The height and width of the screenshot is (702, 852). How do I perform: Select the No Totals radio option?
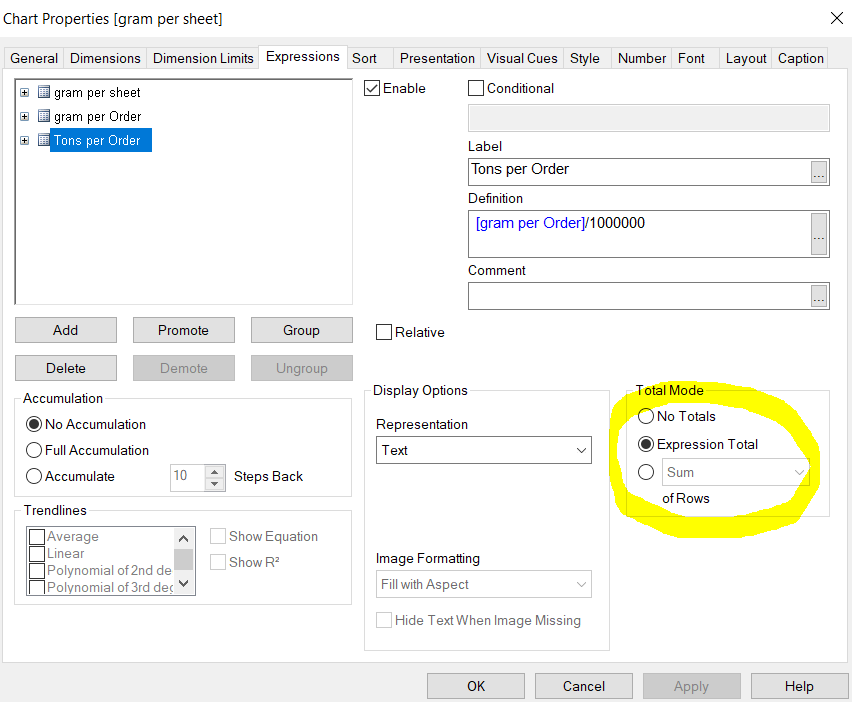click(x=646, y=416)
